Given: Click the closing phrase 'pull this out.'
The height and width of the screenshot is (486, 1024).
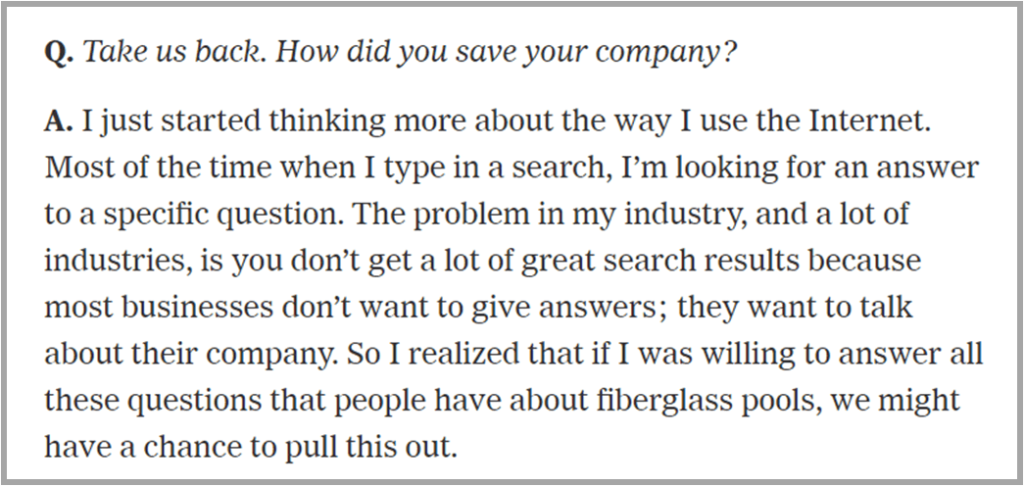Looking at the screenshot, I should 370,449.
